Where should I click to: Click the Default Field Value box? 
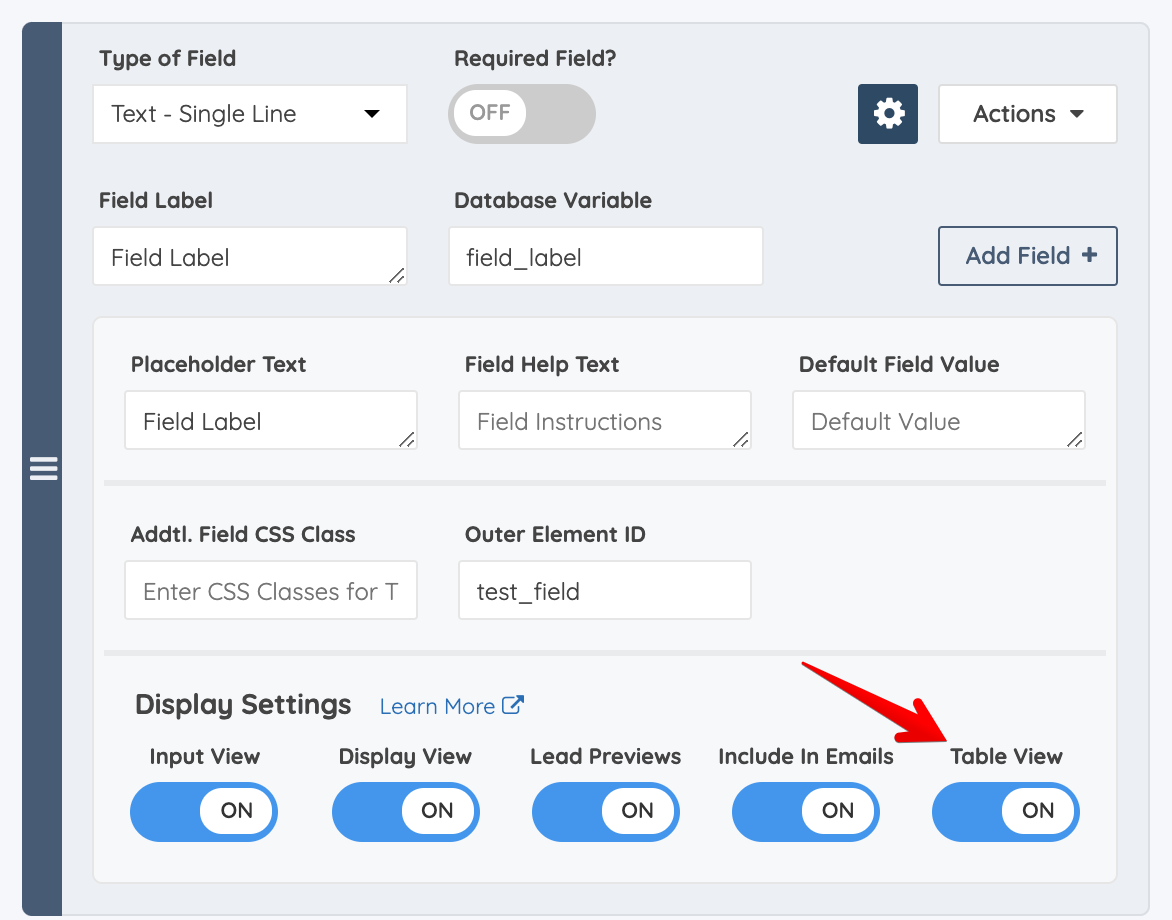pos(938,420)
